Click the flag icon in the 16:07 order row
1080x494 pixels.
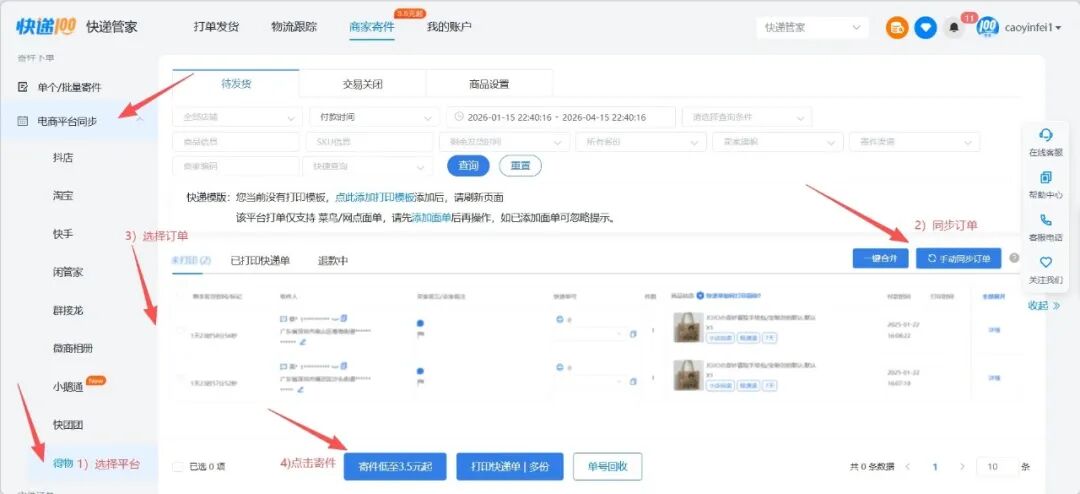(x=420, y=381)
